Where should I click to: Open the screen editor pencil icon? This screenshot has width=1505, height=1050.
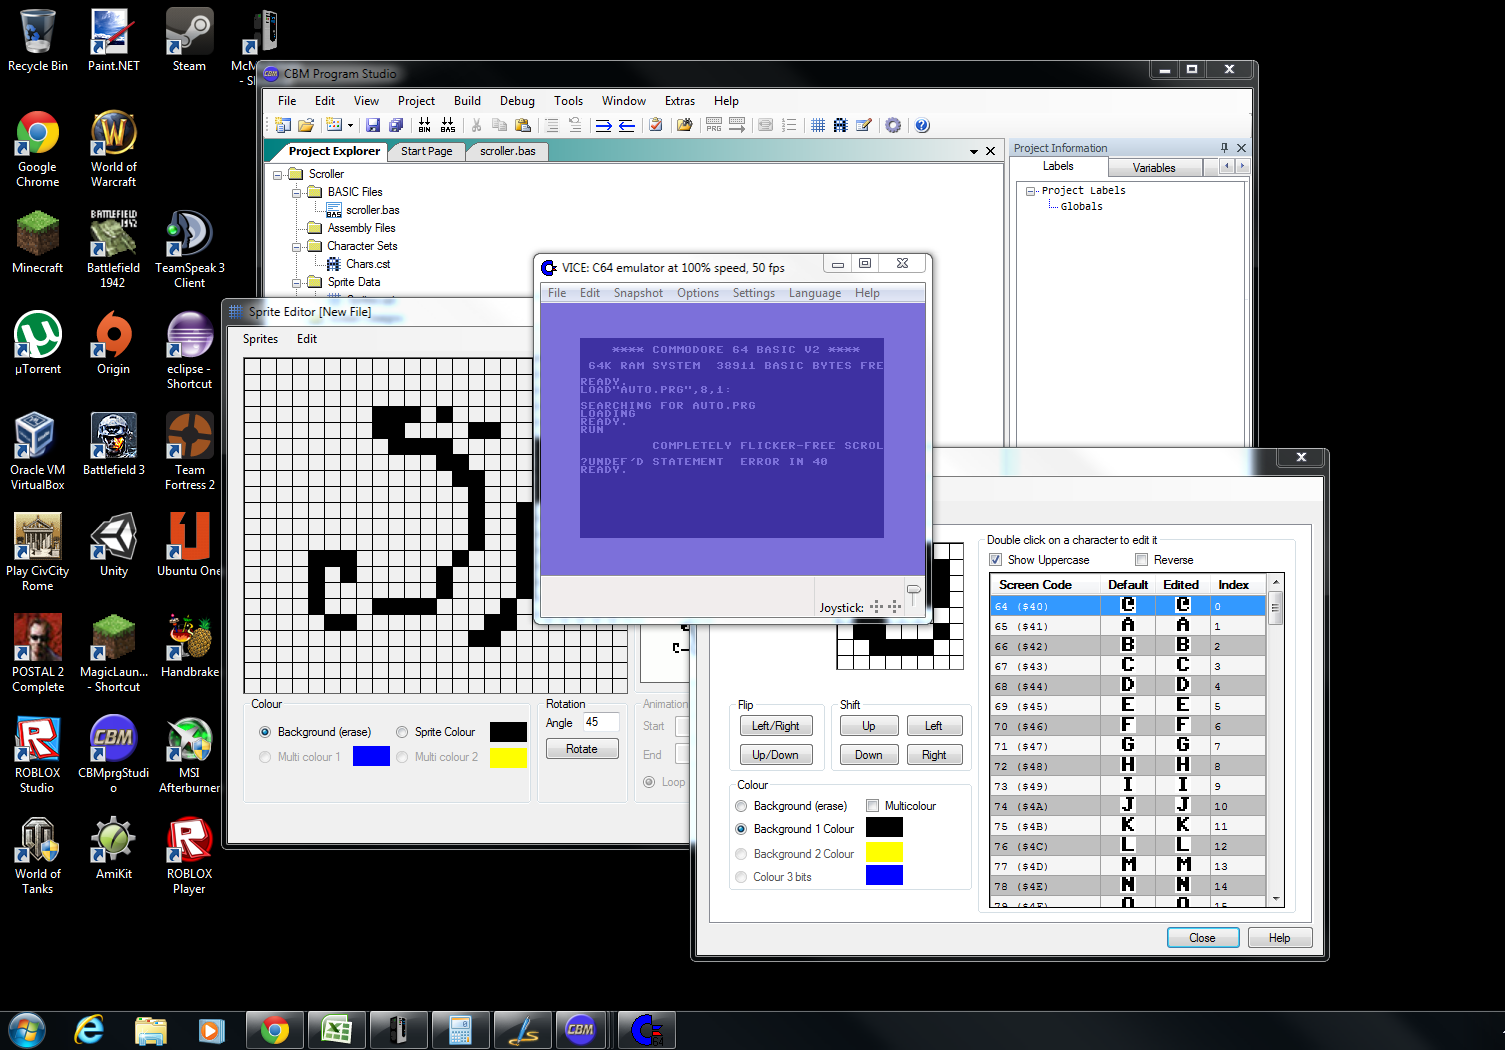(x=863, y=125)
